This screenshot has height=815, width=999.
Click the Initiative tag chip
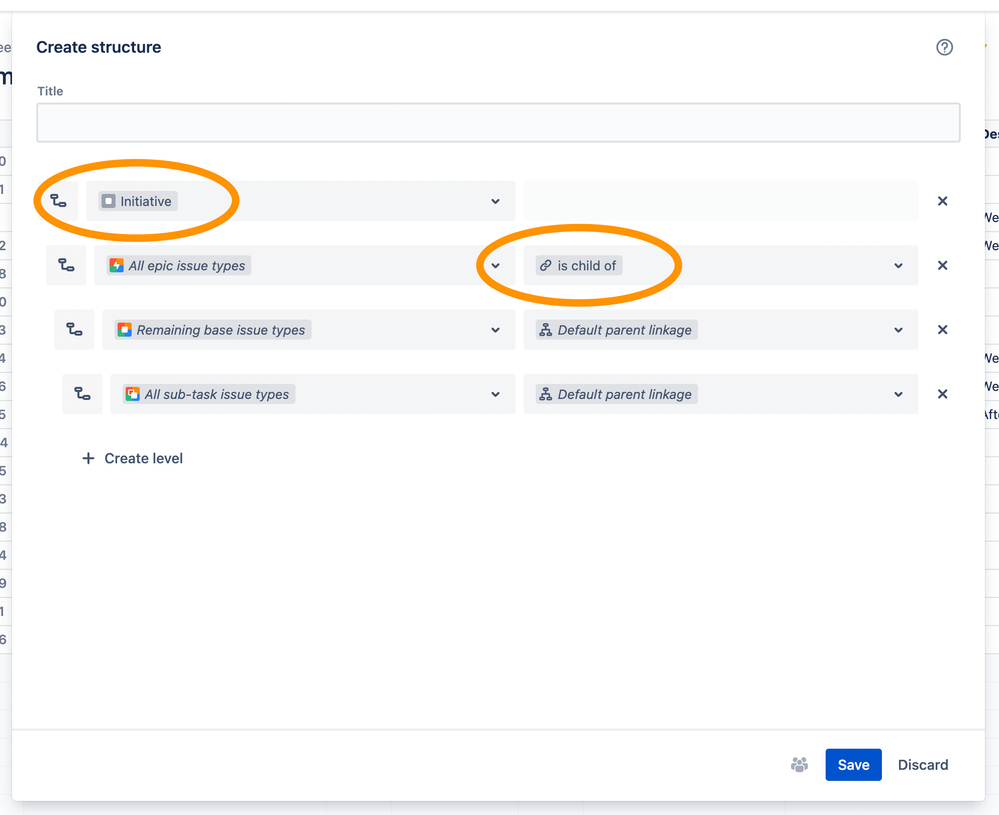tap(138, 201)
